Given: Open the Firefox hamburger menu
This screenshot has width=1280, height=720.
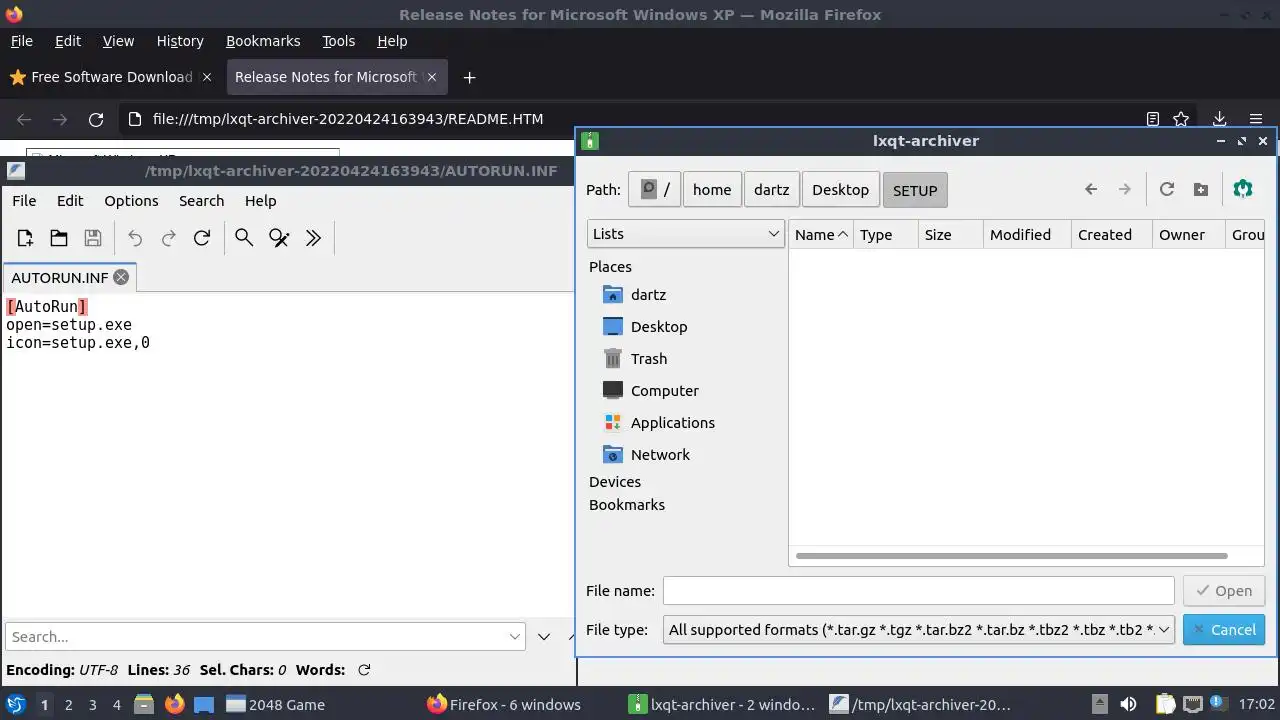Looking at the screenshot, I should point(1256,119).
